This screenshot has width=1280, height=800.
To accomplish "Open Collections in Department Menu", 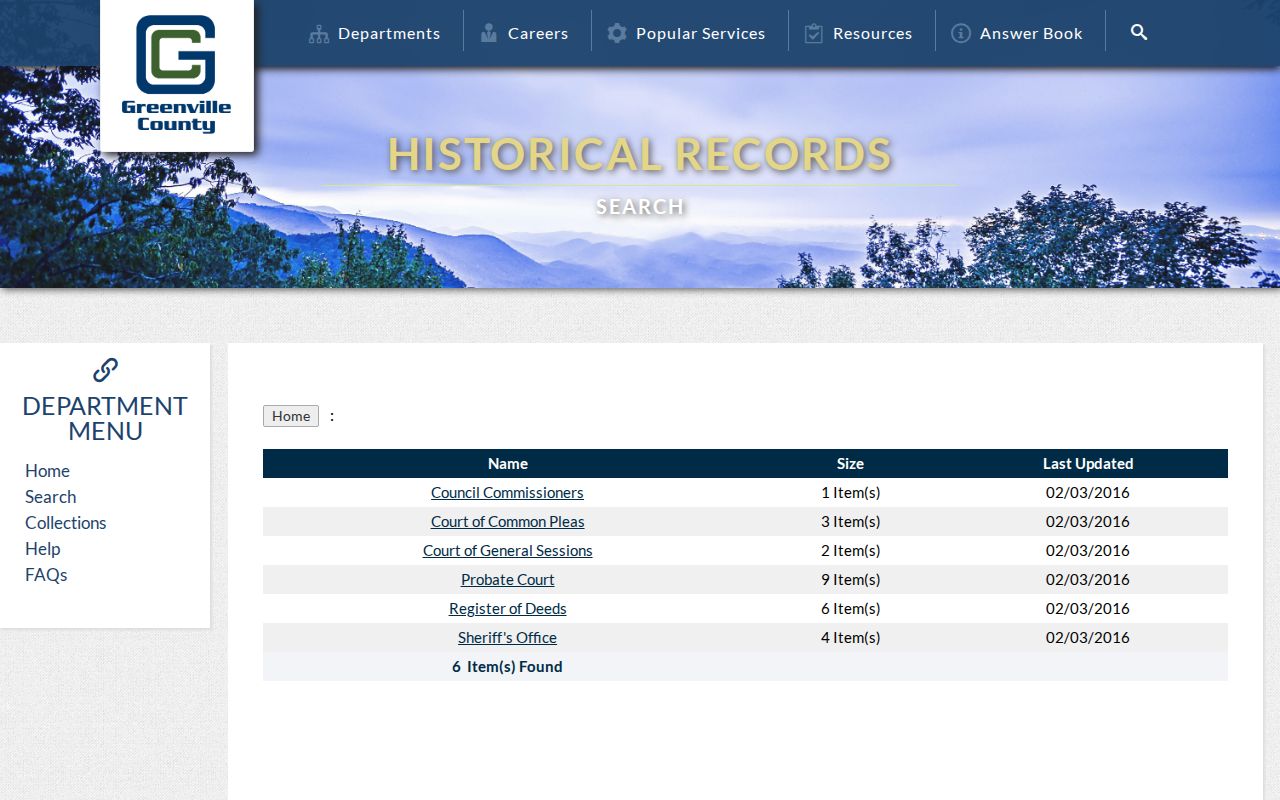I will pos(65,523).
